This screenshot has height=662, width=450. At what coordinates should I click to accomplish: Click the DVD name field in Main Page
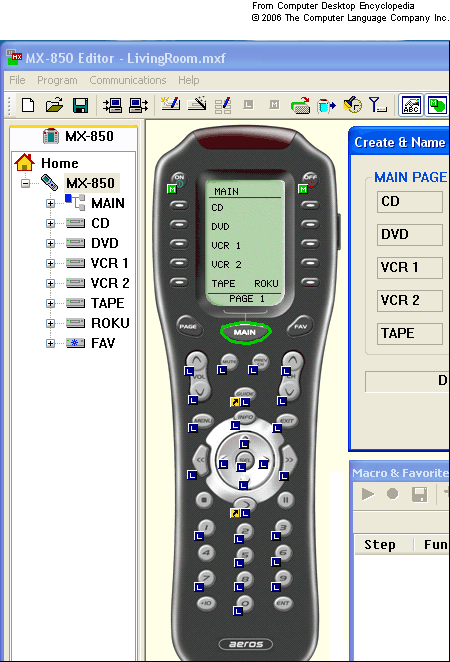pos(409,234)
